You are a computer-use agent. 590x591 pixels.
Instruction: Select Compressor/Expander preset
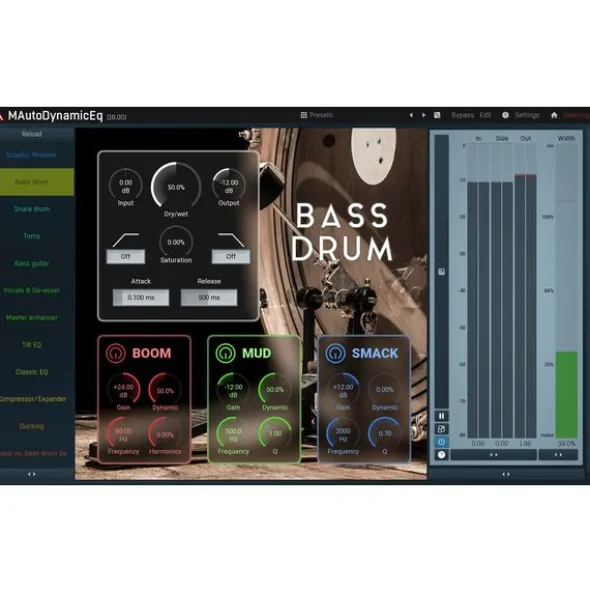tap(32, 399)
